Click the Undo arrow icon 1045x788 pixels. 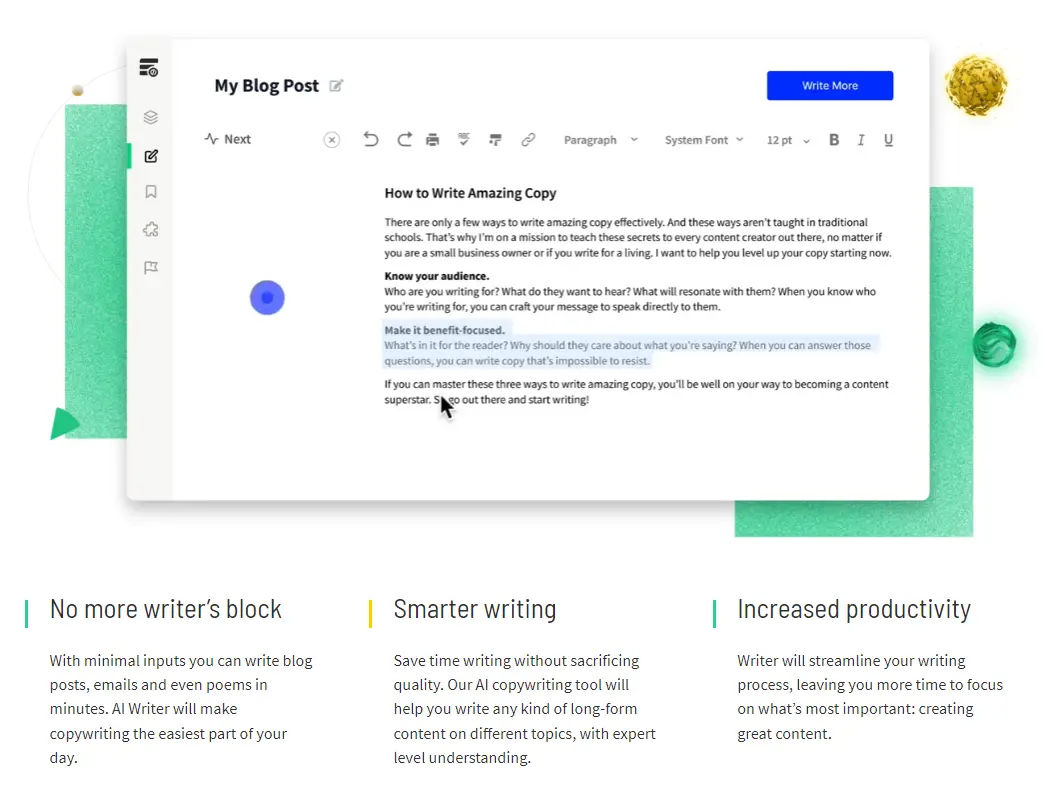click(x=371, y=139)
